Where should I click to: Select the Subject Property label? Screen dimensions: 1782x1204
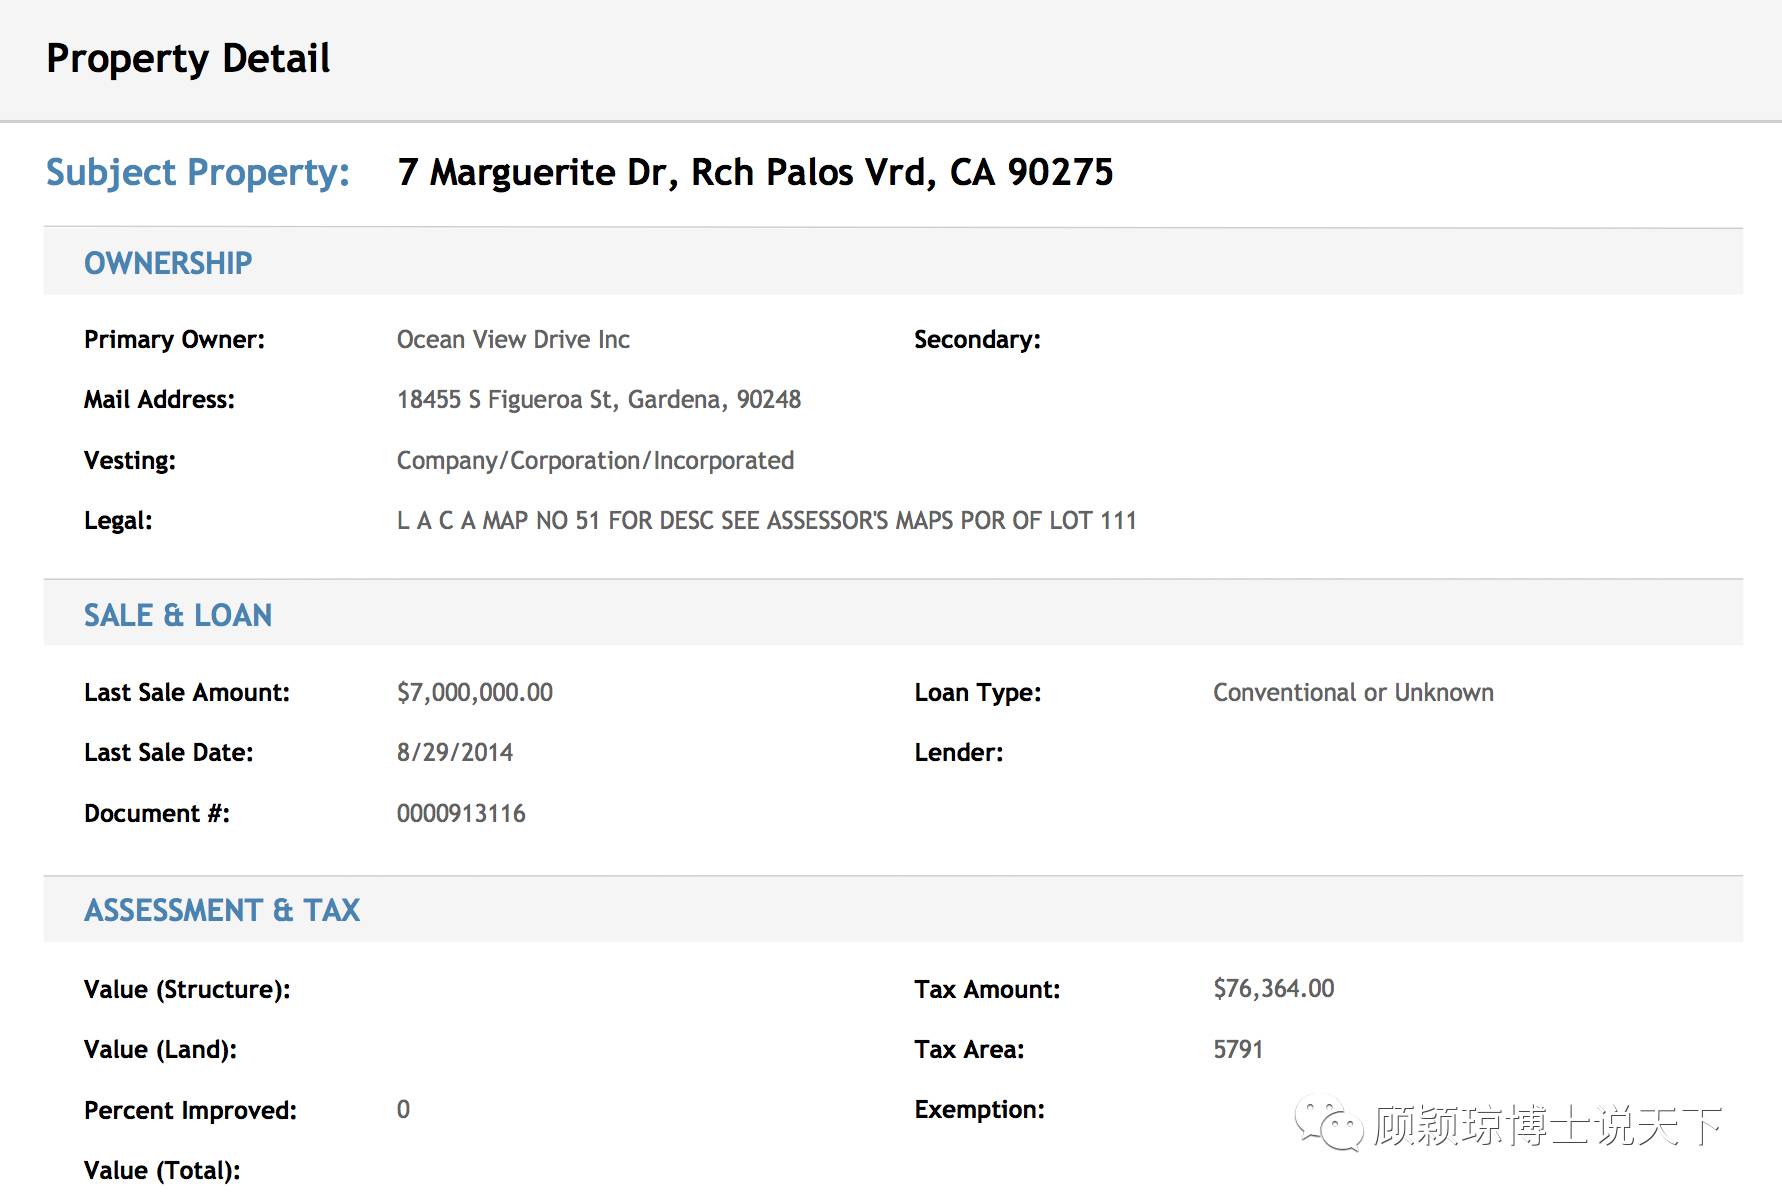(198, 173)
